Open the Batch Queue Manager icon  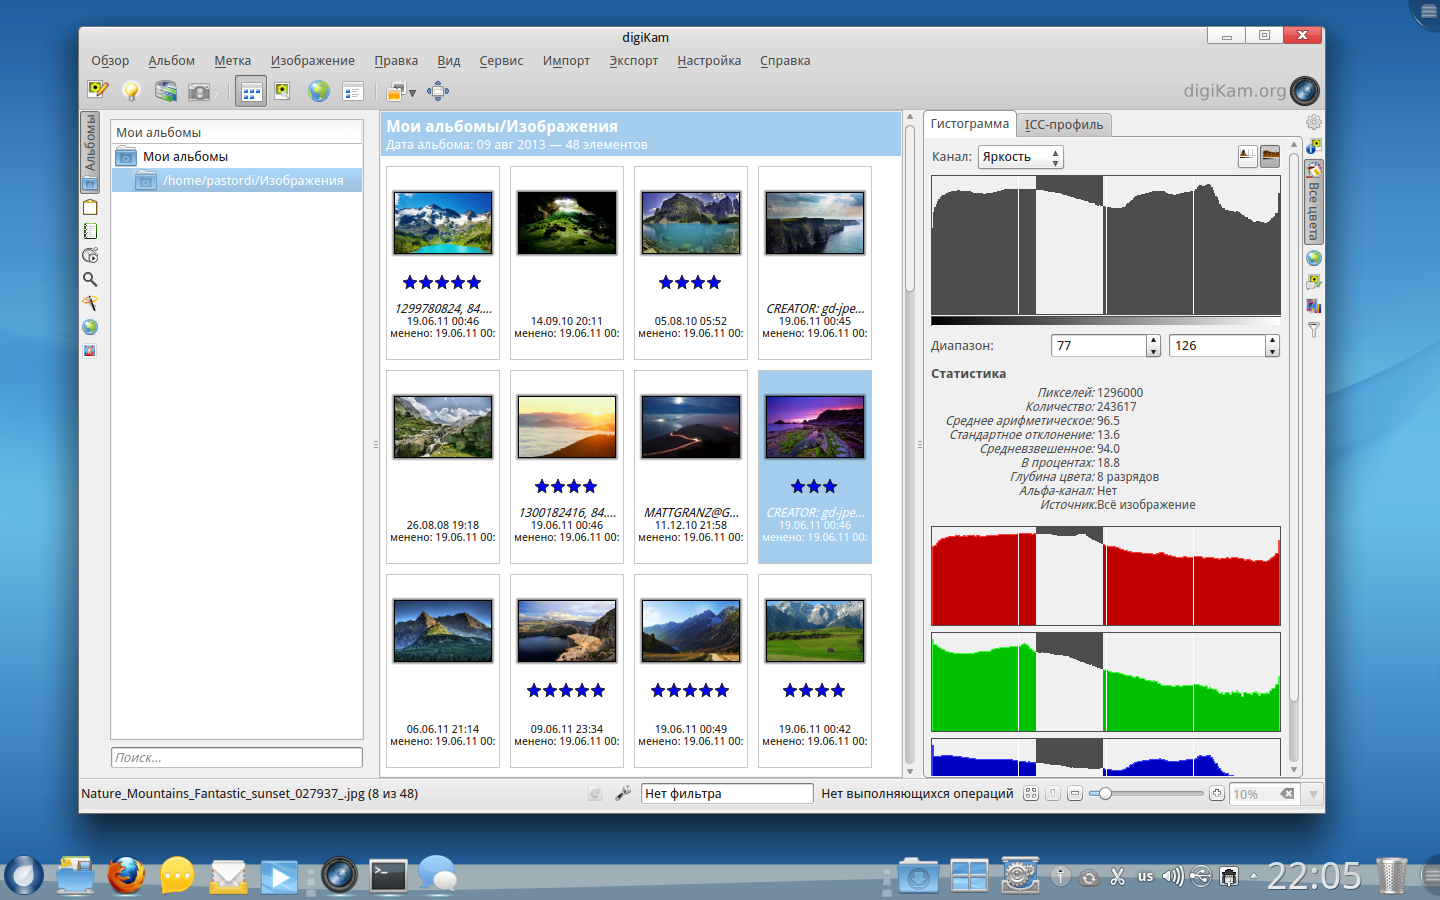click(x=165, y=91)
